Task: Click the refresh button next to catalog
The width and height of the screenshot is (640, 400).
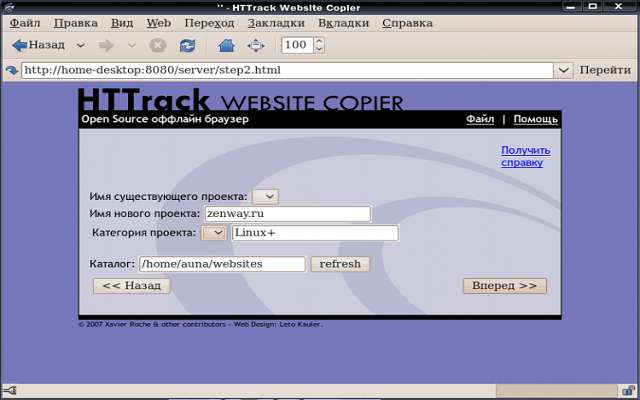Action: (x=340, y=264)
